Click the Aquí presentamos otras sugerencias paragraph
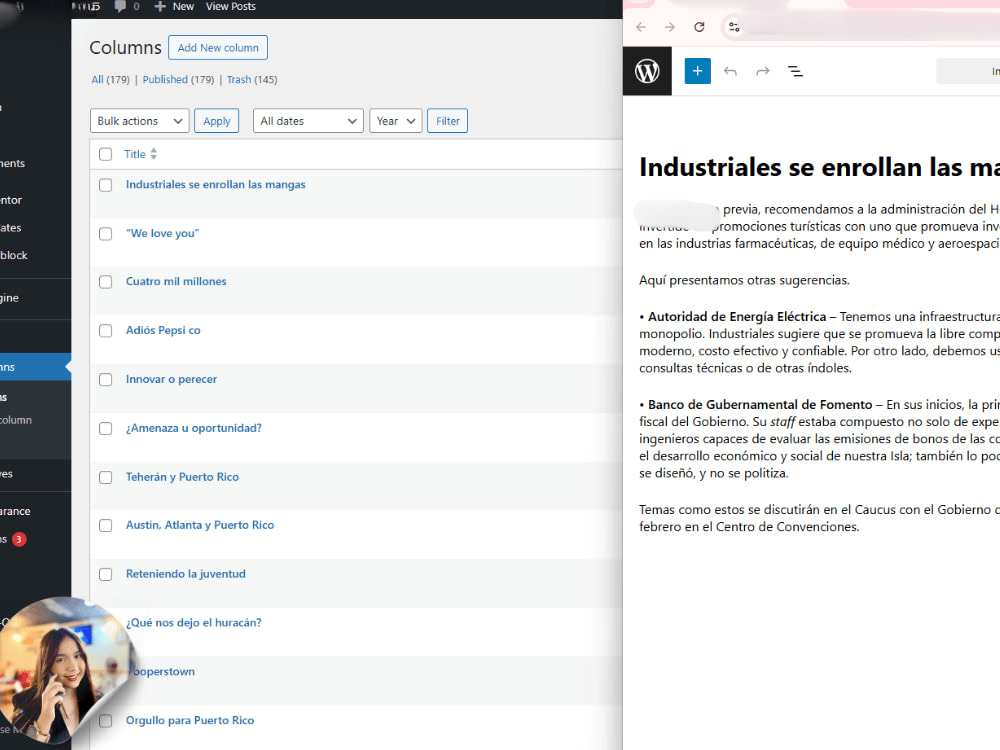The image size is (1000, 750). click(x=744, y=280)
